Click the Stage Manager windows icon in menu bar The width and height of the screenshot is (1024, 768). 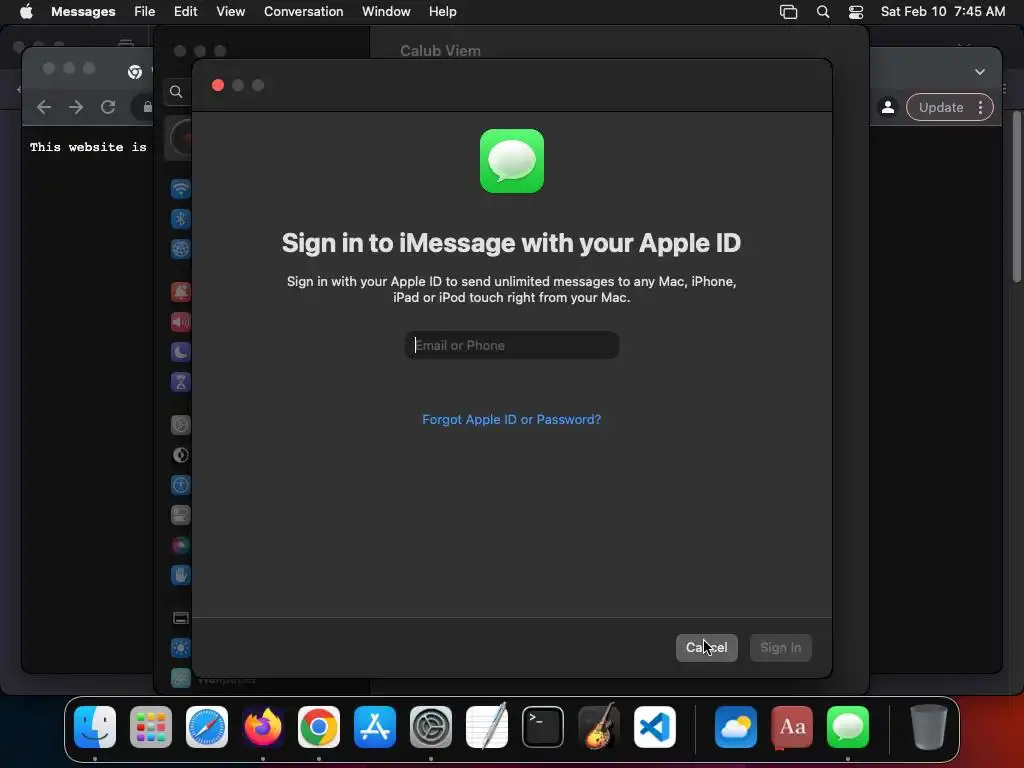(788, 12)
